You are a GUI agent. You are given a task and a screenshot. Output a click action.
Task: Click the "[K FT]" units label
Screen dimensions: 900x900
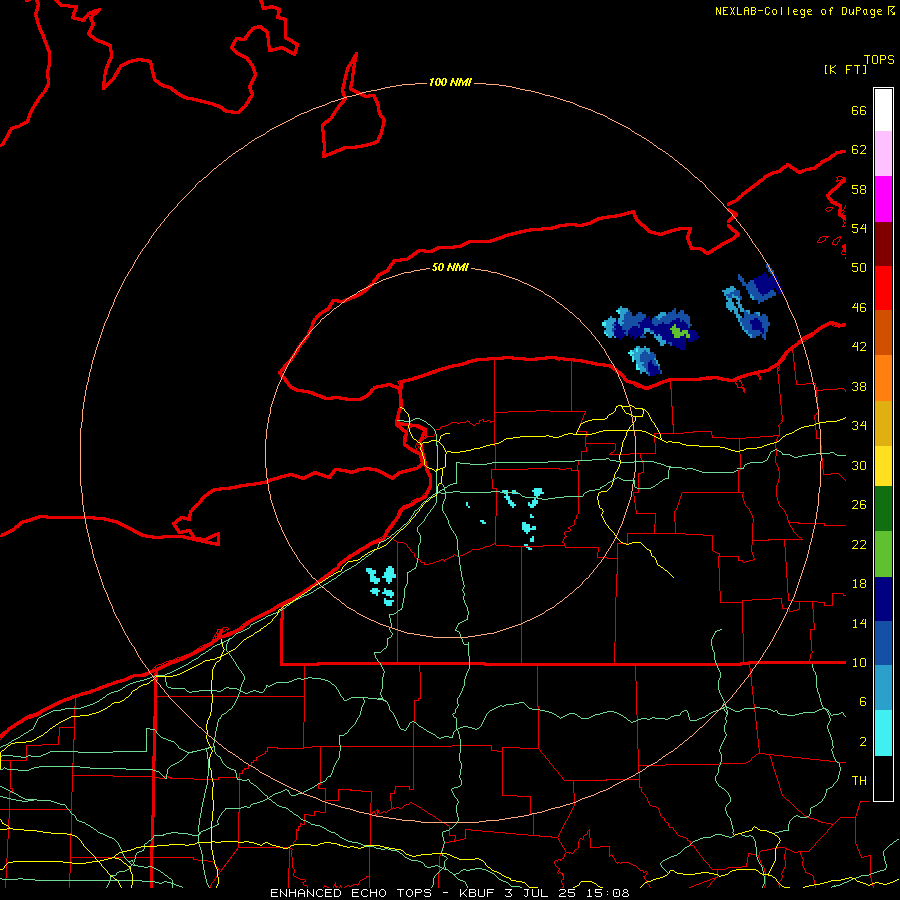tap(845, 69)
